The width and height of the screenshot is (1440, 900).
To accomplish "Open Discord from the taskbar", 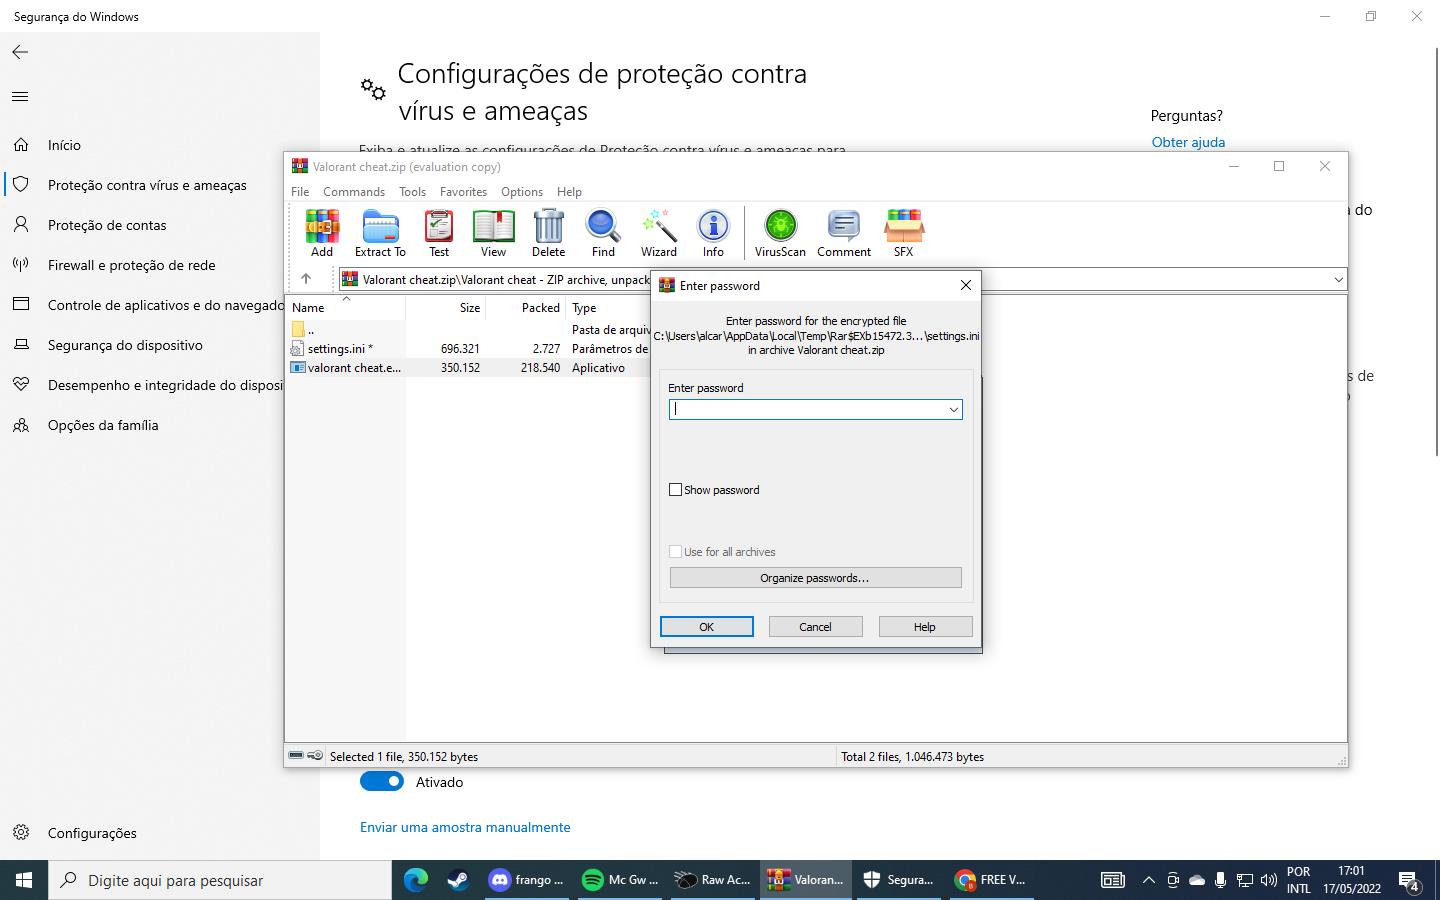I will (x=526, y=880).
